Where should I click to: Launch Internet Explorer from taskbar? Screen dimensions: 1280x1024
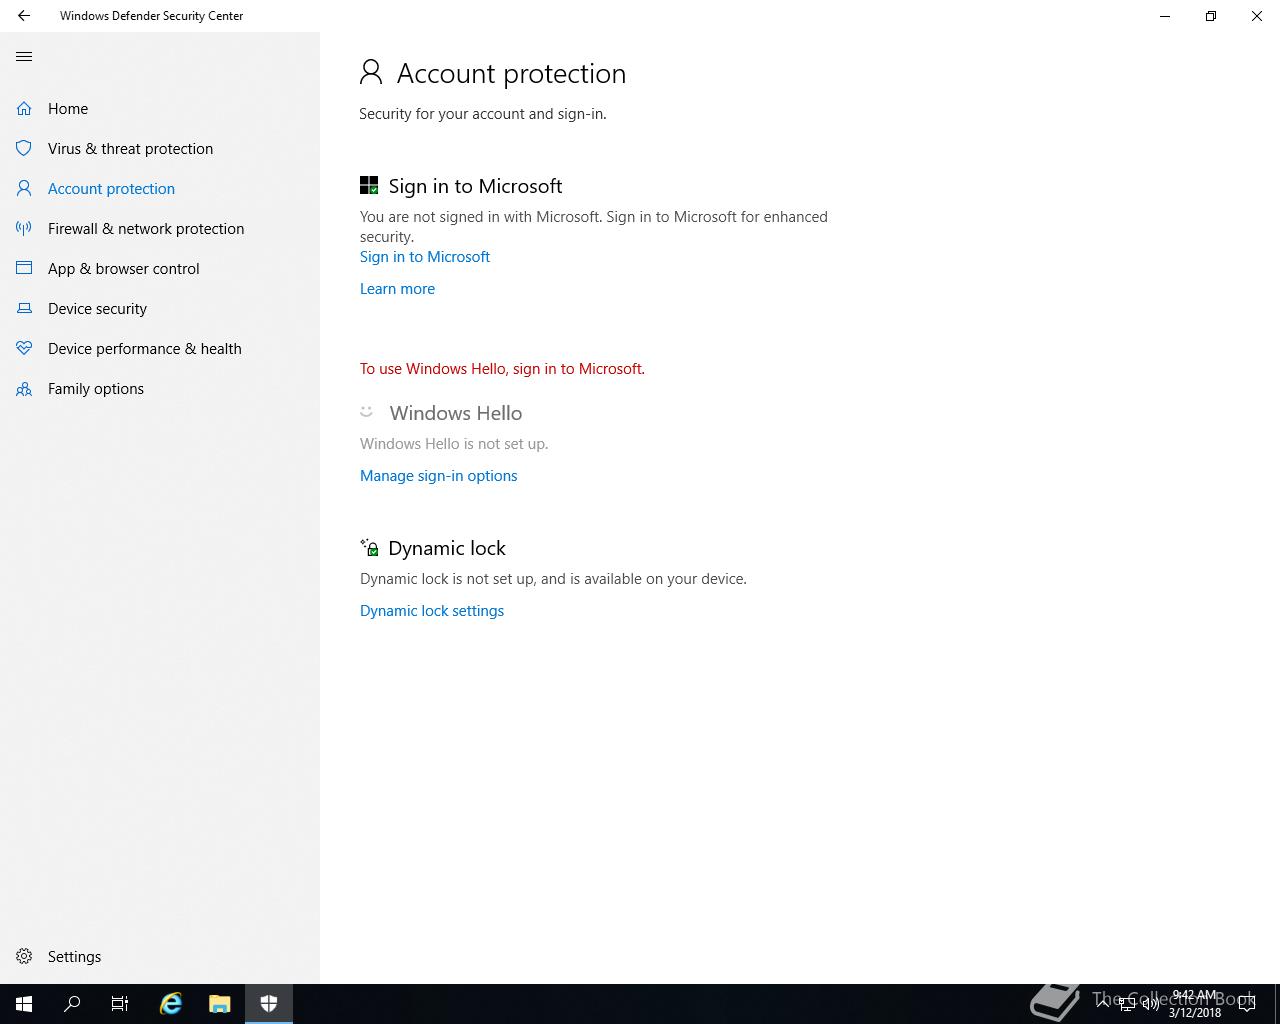[171, 1004]
